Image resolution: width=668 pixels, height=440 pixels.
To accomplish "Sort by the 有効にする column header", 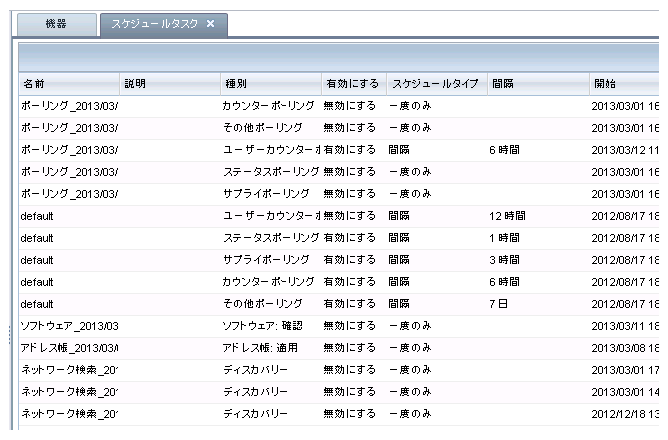I will (351, 83).
